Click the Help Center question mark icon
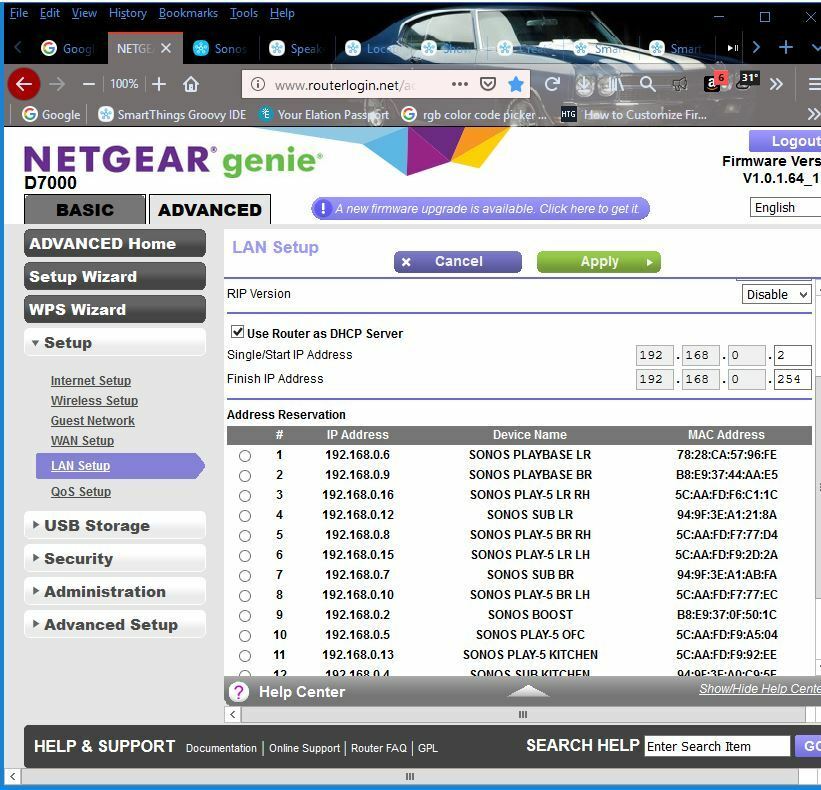The height and width of the screenshot is (790, 821). pyautogui.click(x=239, y=692)
